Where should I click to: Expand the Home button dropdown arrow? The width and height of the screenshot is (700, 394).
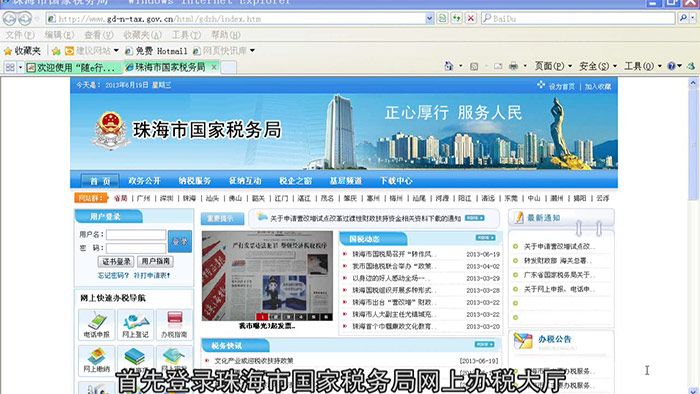460,66
